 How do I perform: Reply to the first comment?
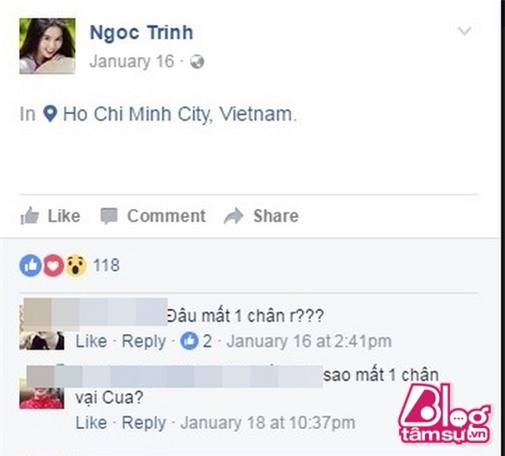click(x=144, y=341)
